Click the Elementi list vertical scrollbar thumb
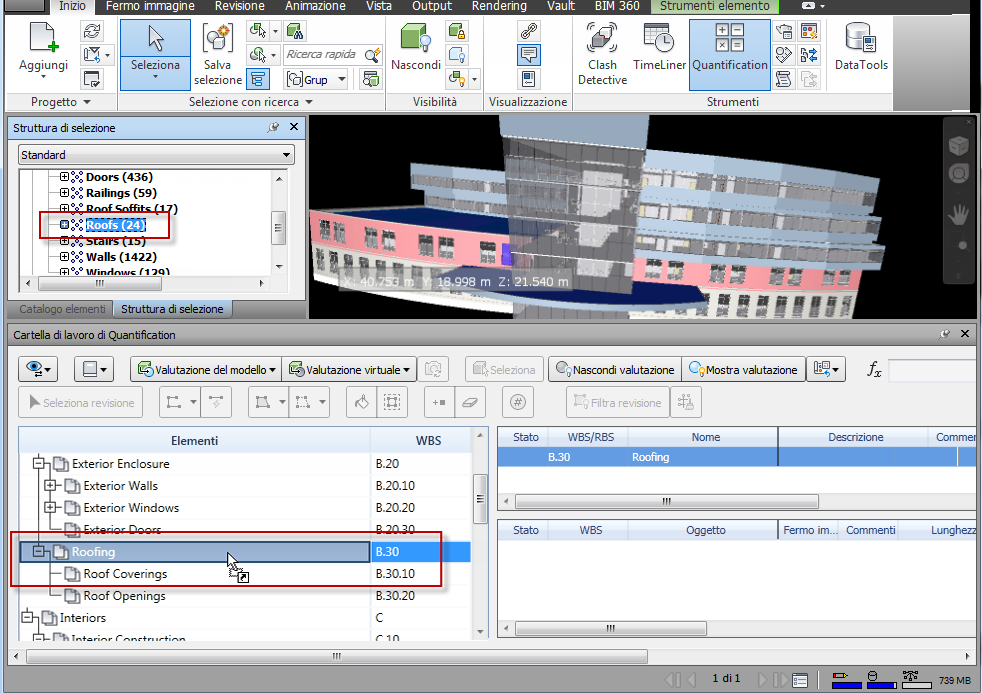Screen dimensions: 982x693 480,499
